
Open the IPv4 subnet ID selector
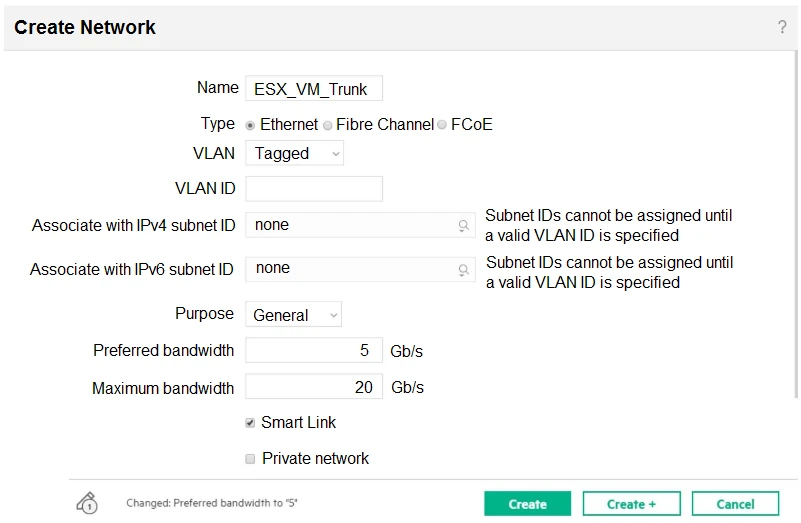350,226
